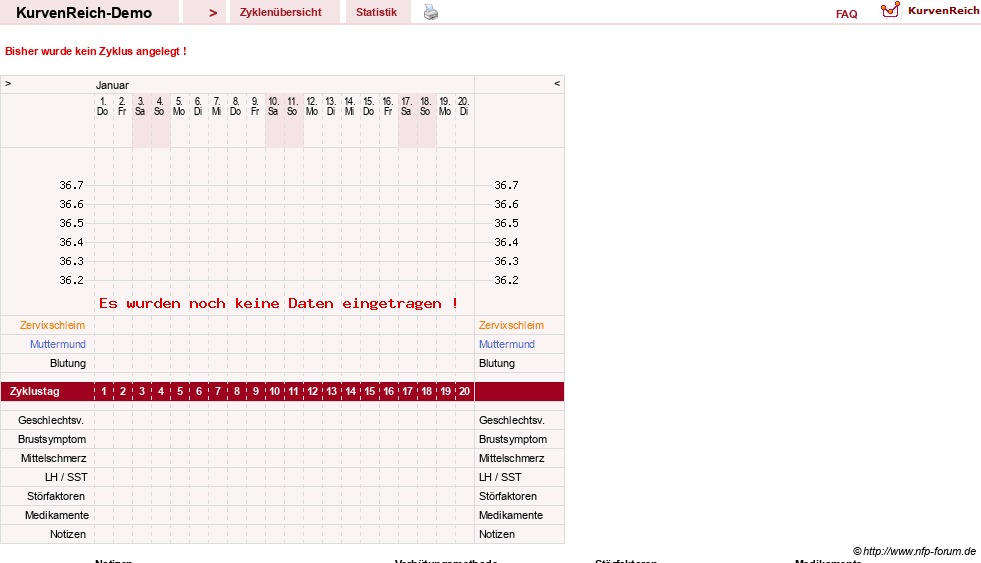
Task: Click date column '18. So'
Action: 425,106
